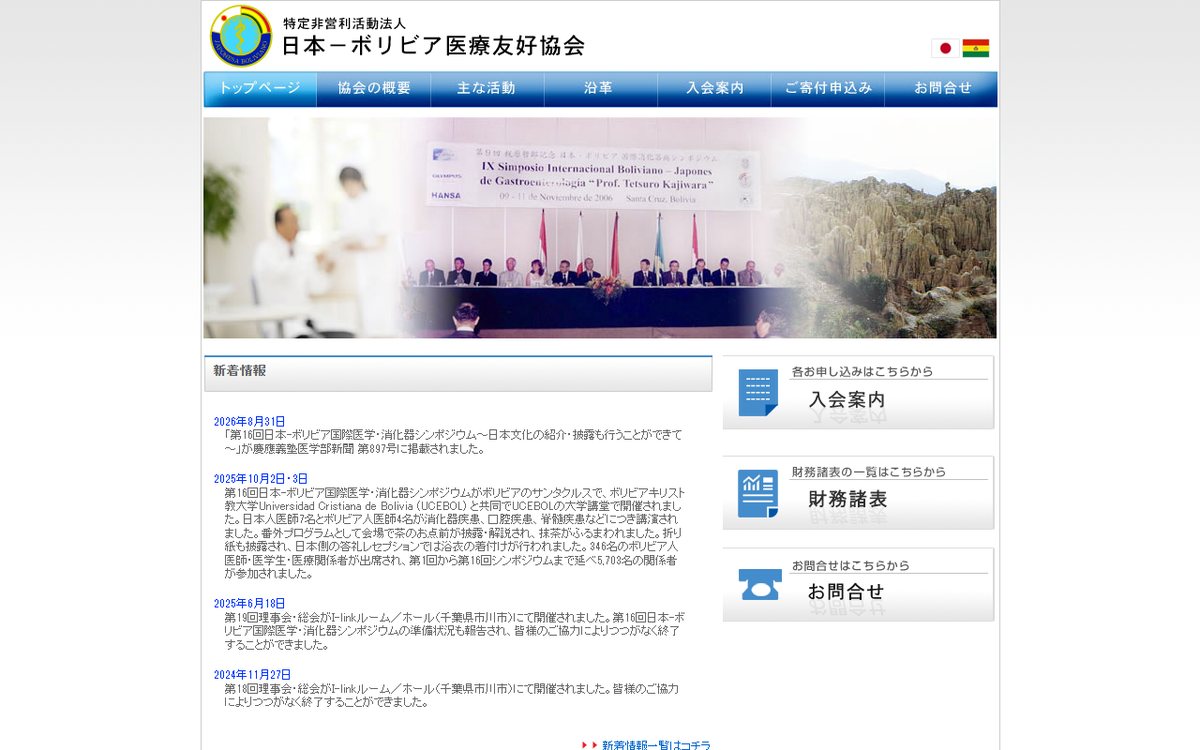Click the 2026年8月31日 news date

click(x=249, y=421)
